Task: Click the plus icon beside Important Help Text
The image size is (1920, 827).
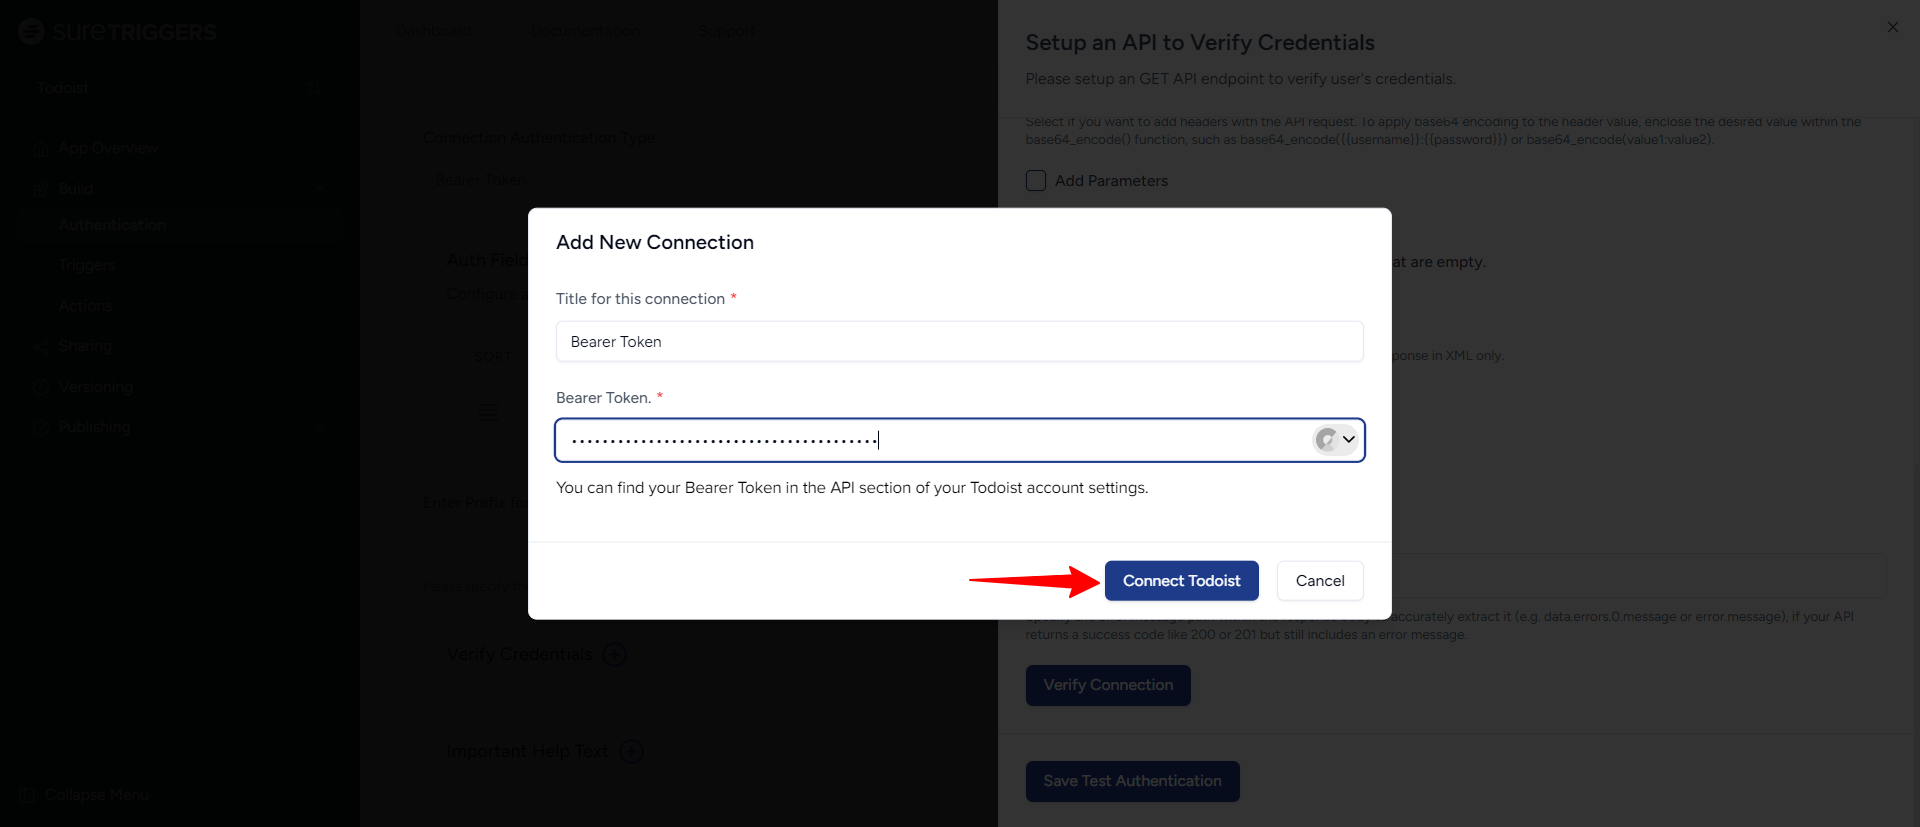Action: tap(631, 751)
